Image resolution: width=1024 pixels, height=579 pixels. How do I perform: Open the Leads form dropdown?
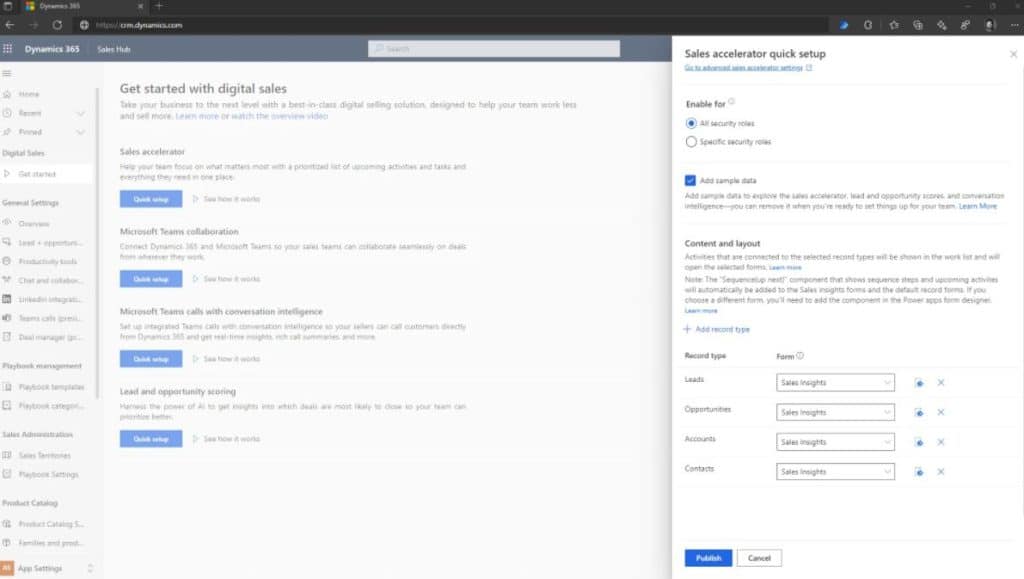point(835,383)
